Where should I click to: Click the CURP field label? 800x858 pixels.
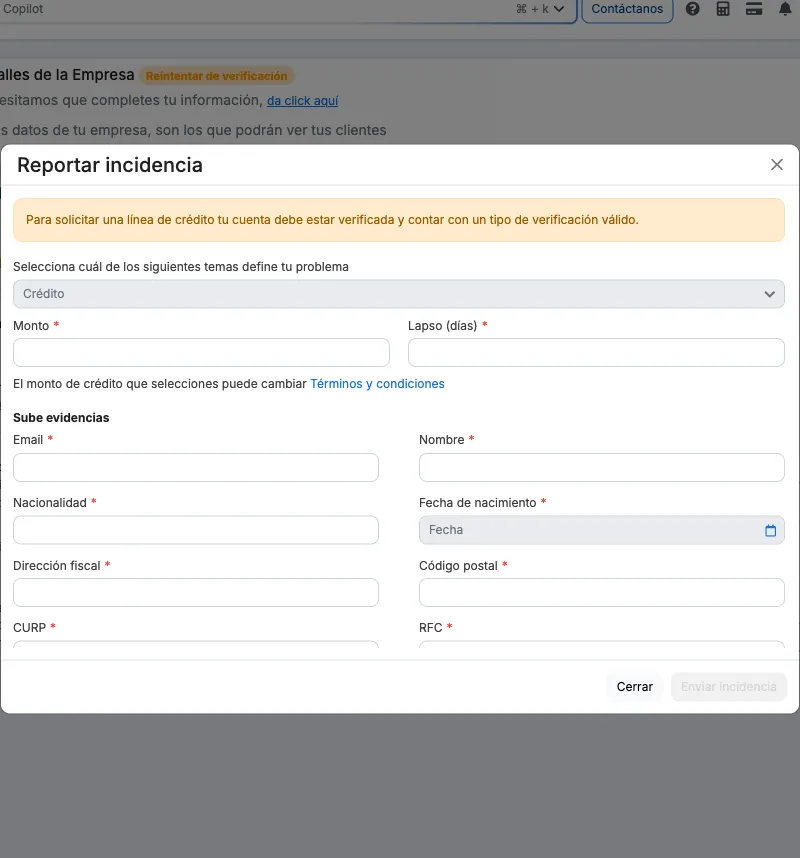(30, 628)
